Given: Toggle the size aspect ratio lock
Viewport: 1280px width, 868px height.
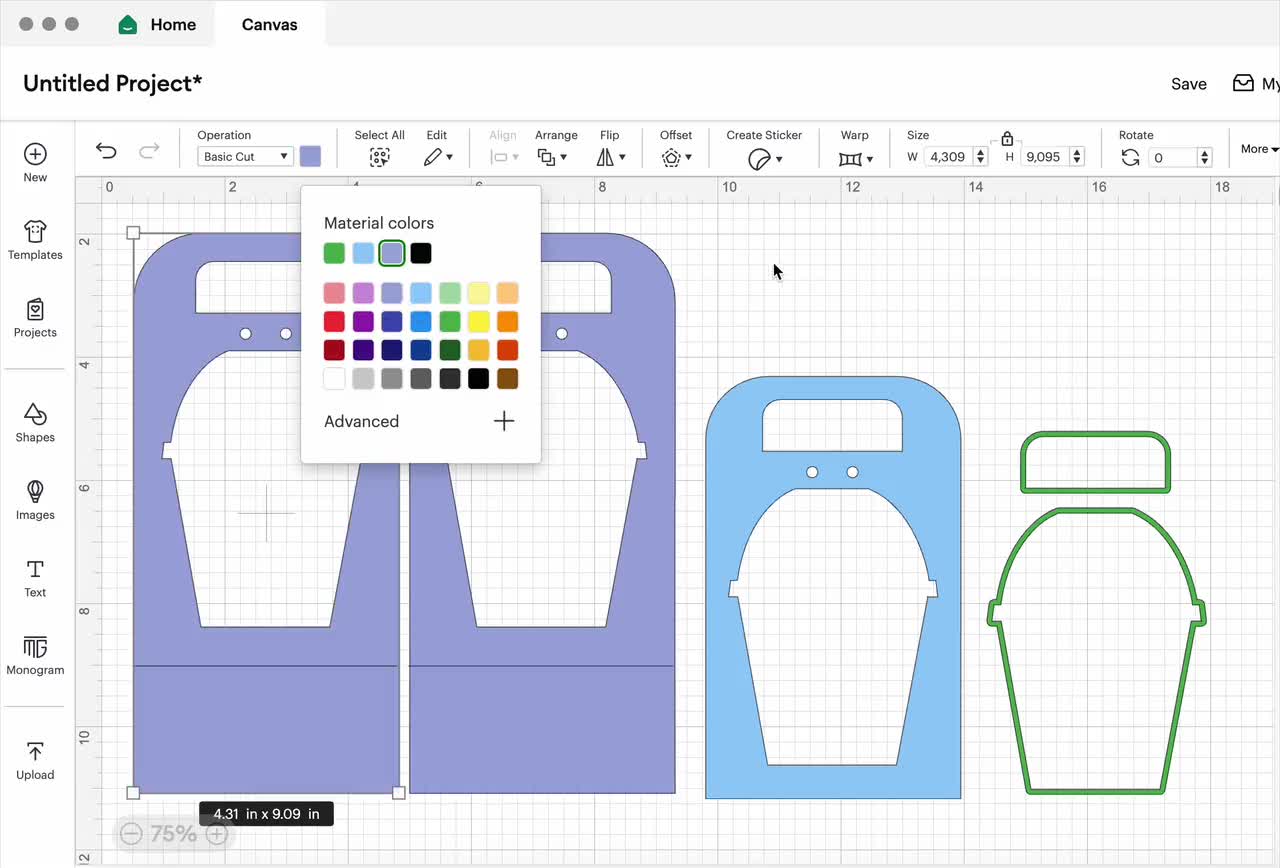Looking at the screenshot, I should coord(1007,140).
